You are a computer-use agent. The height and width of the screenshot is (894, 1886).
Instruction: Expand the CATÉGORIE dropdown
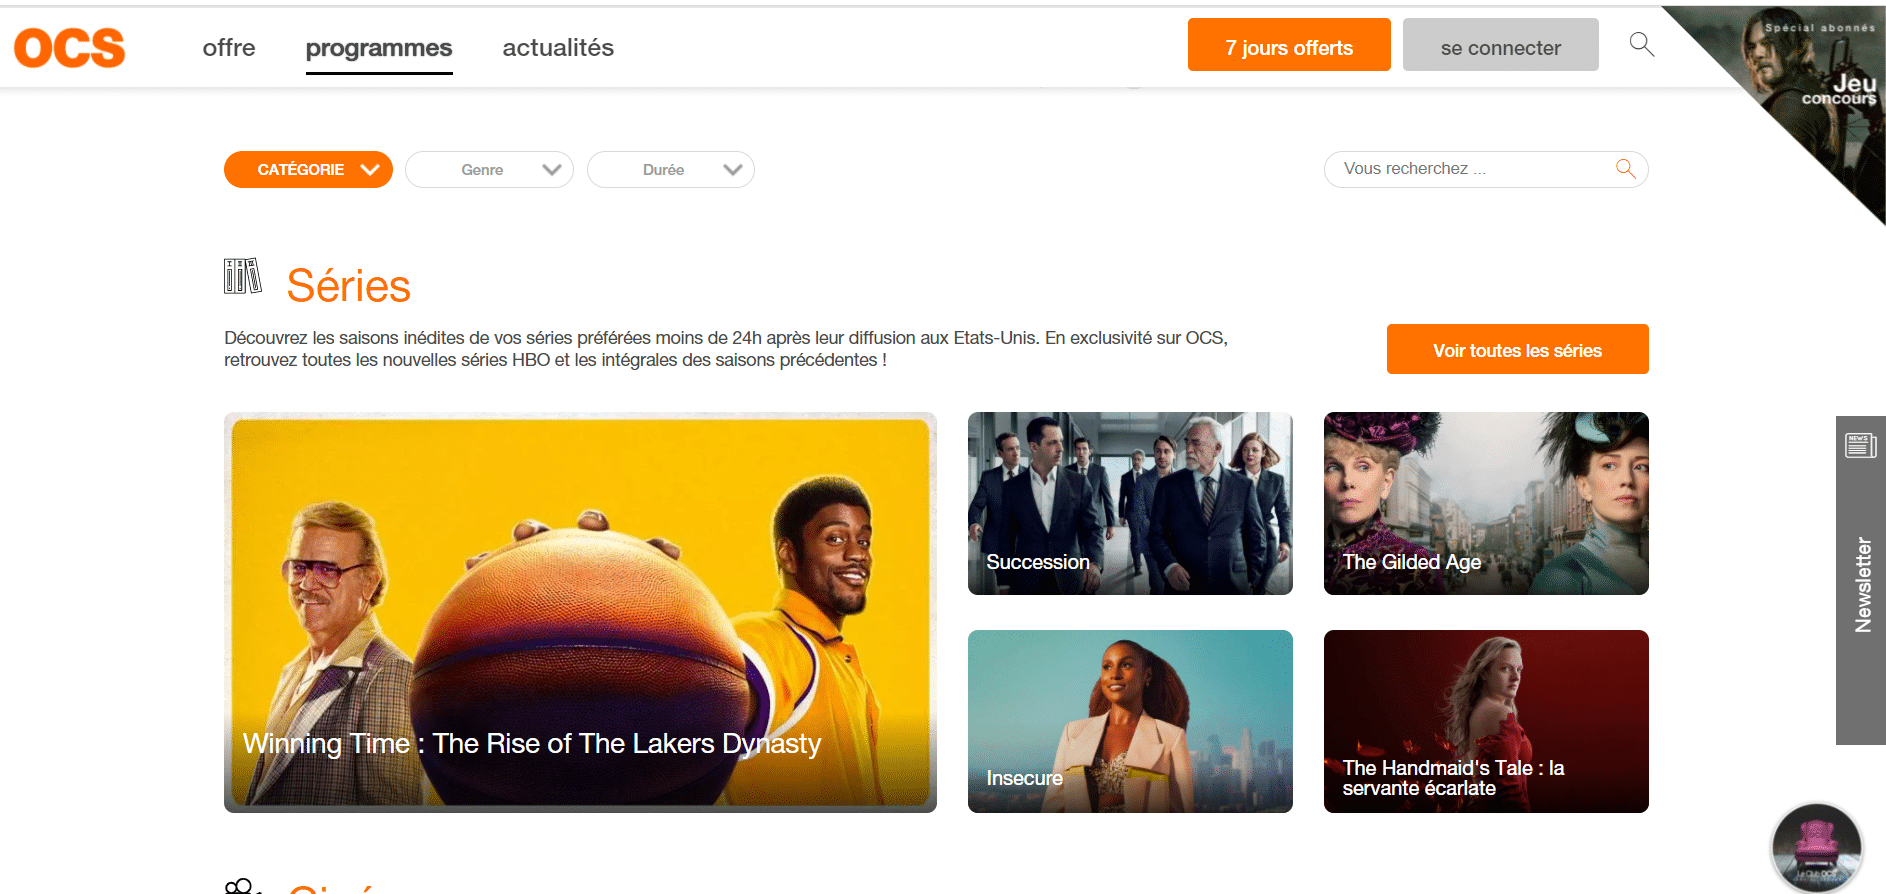(308, 170)
